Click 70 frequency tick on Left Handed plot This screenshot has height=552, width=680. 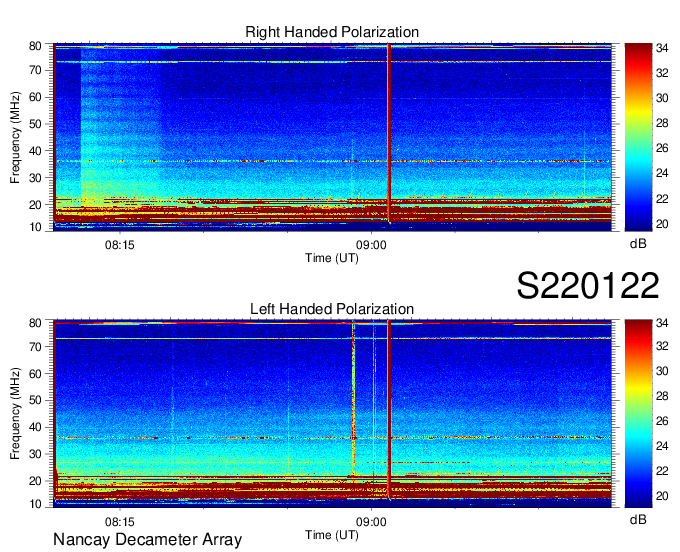[x=35, y=346]
